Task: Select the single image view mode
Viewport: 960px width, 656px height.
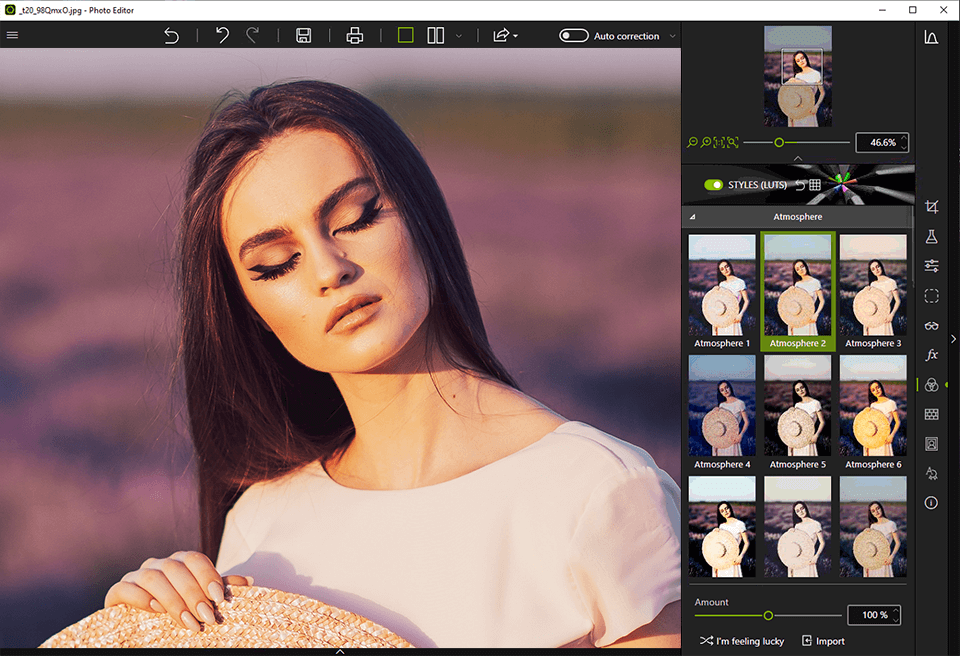Action: 405,36
